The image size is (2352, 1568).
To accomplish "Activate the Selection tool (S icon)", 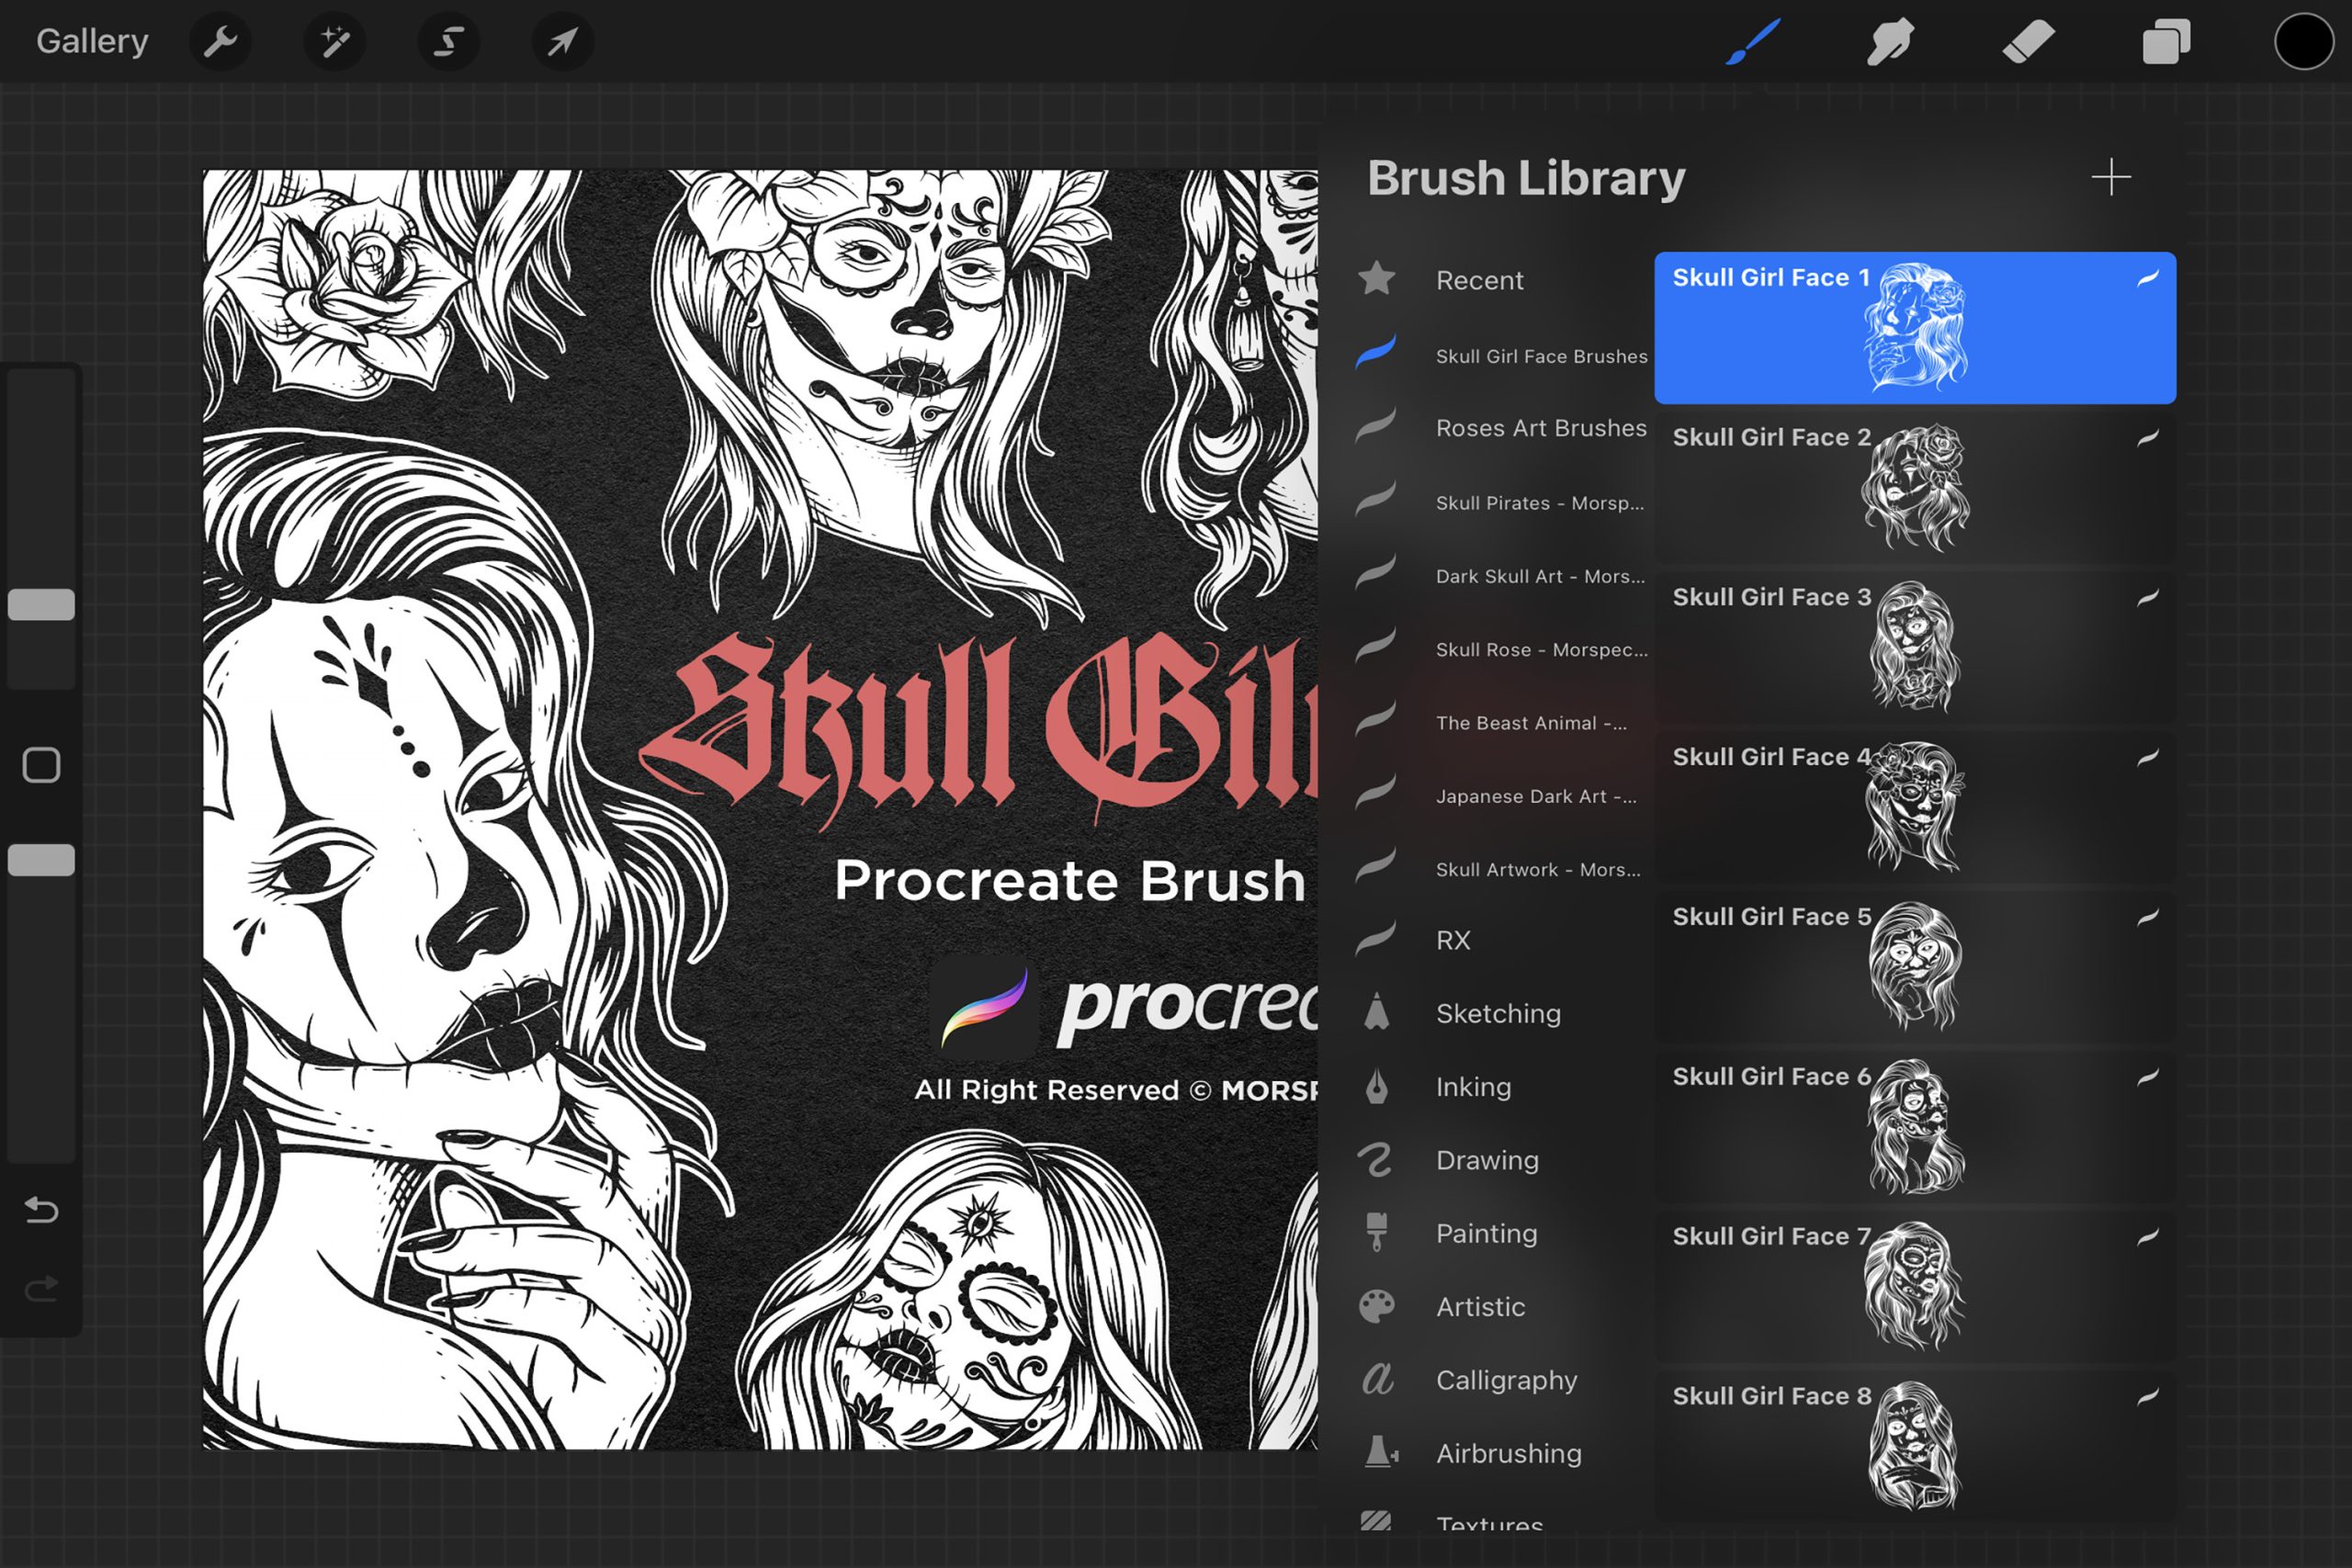I will tap(448, 42).
